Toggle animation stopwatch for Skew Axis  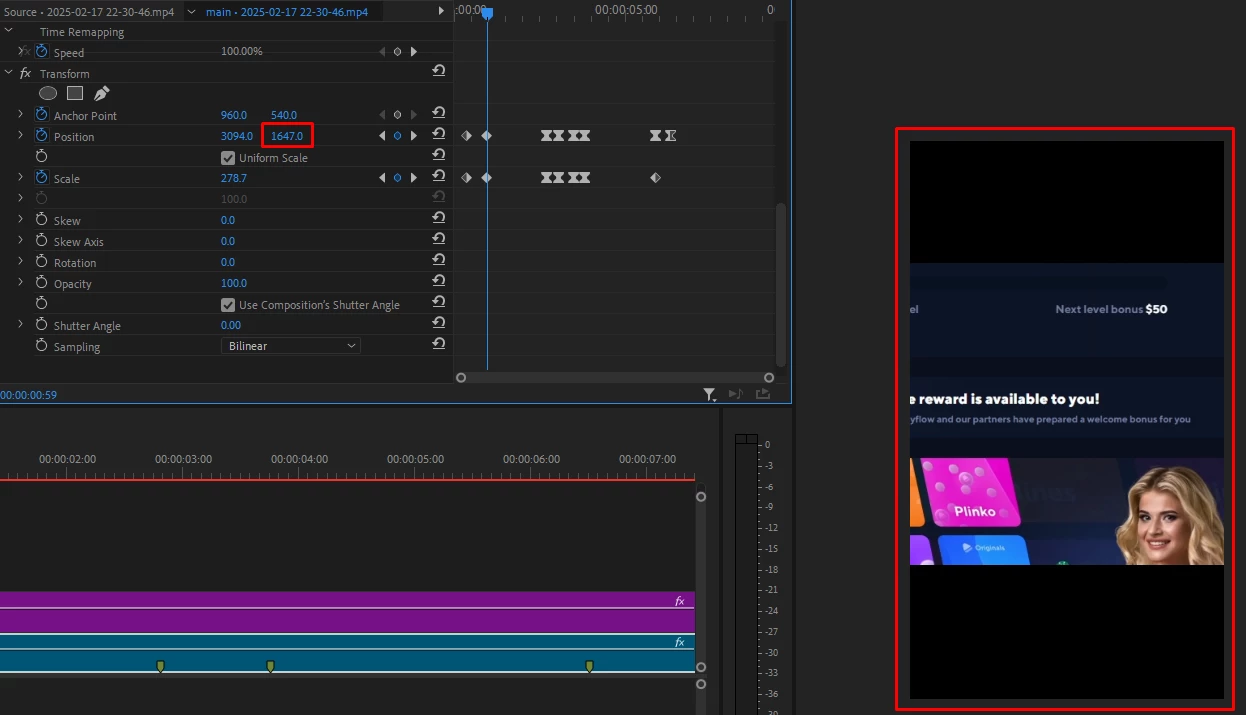tap(42, 240)
